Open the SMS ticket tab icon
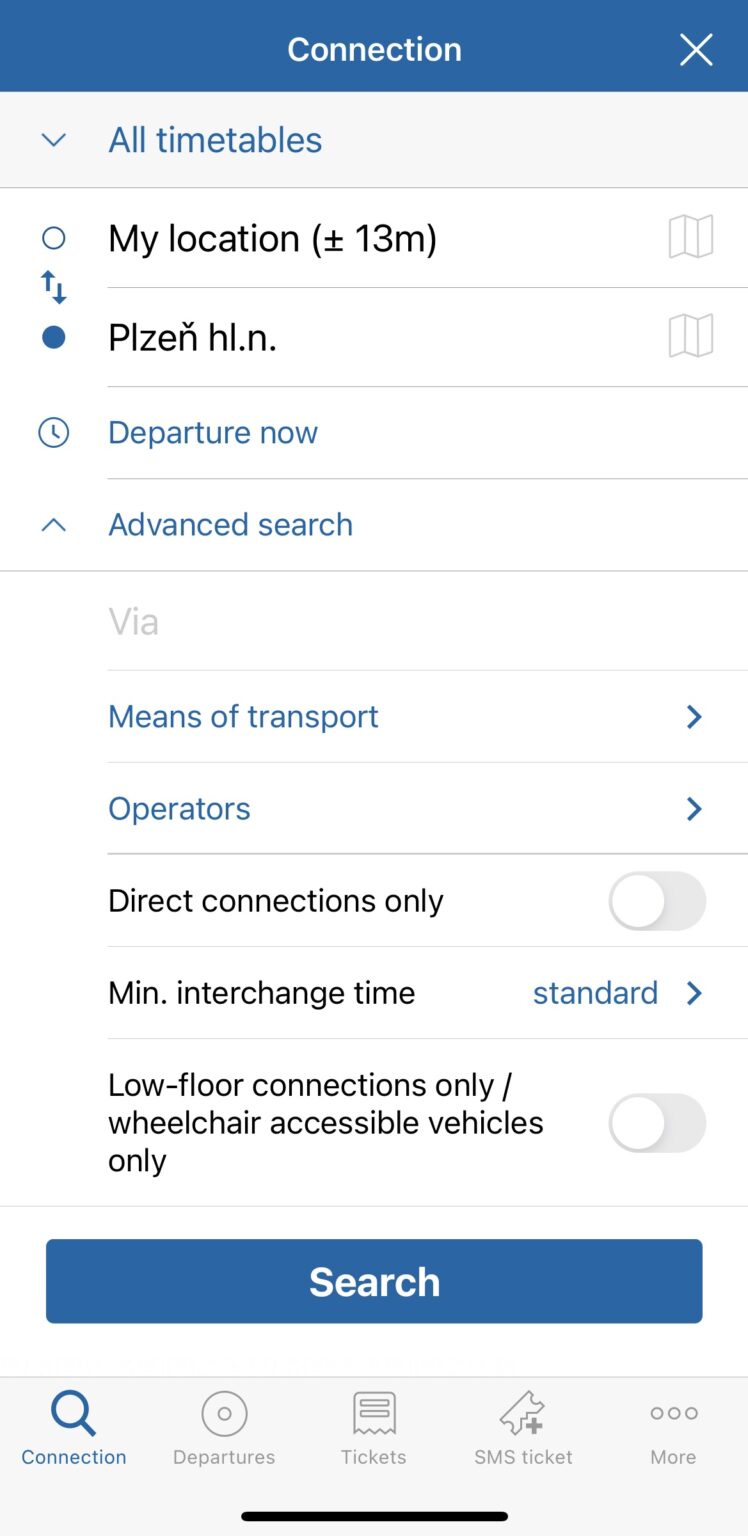The height and width of the screenshot is (1536, 748). [x=523, y=1414]
